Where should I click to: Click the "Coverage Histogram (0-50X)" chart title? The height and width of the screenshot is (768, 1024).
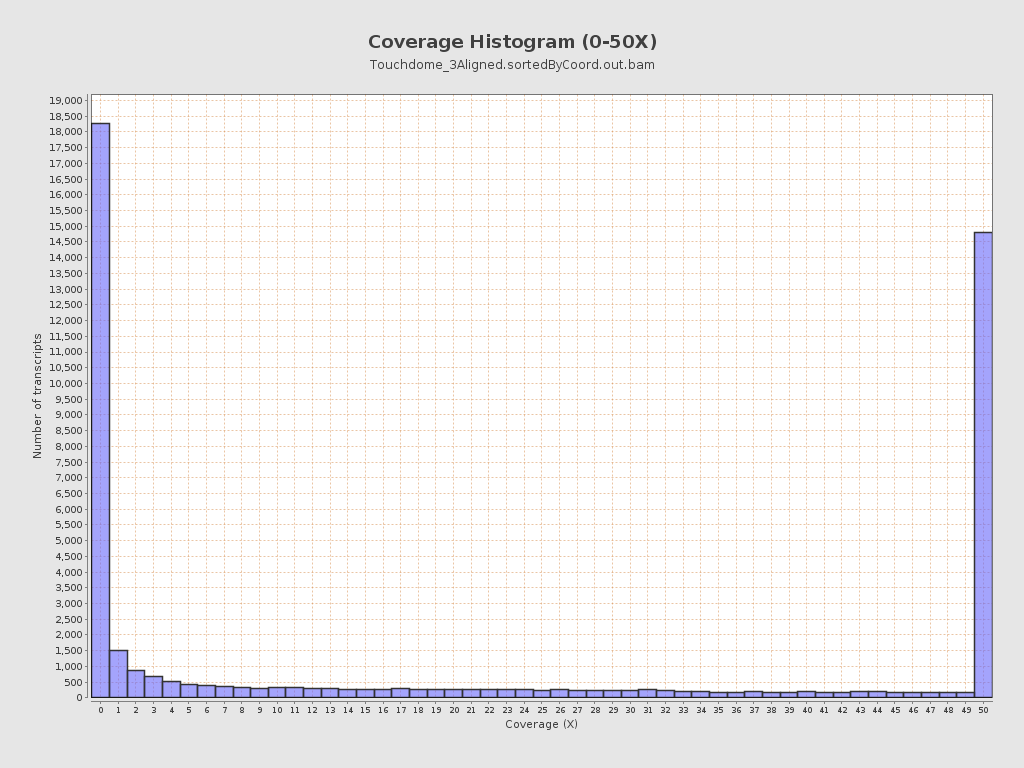(512, 42)
